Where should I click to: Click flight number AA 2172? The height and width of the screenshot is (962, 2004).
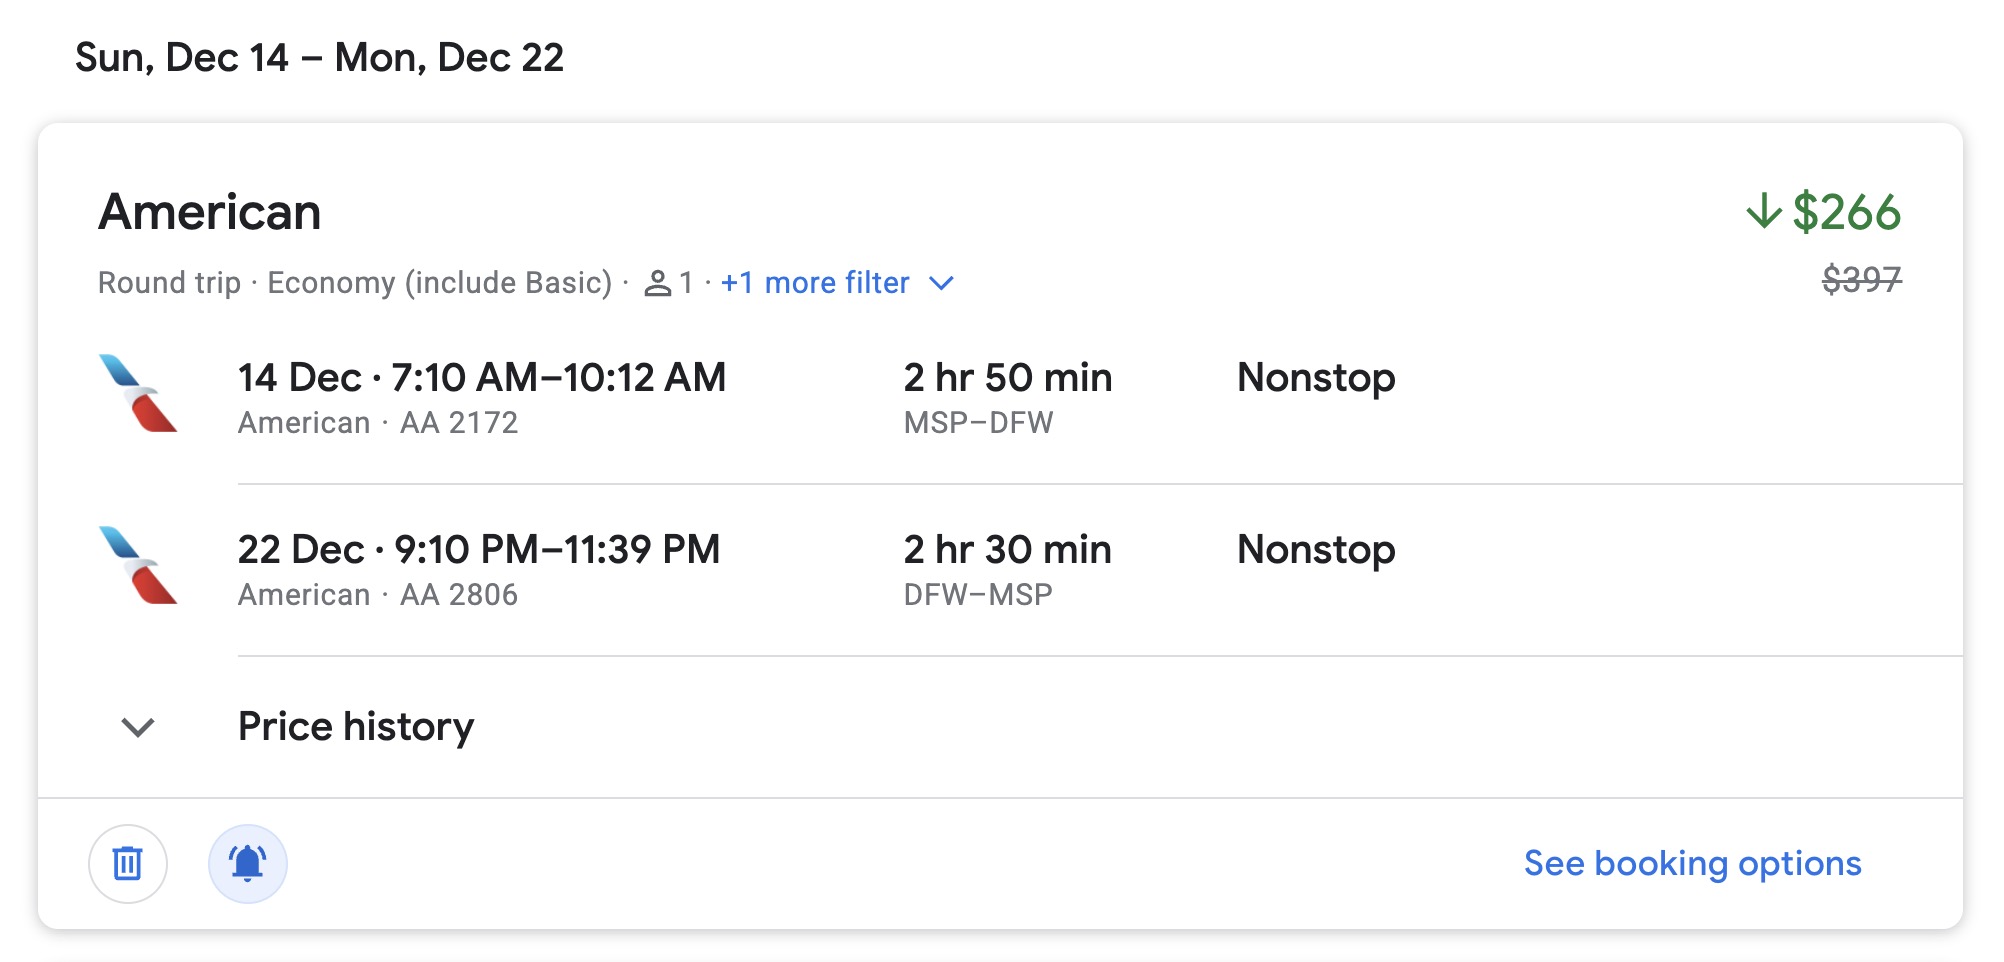[459, 423]
